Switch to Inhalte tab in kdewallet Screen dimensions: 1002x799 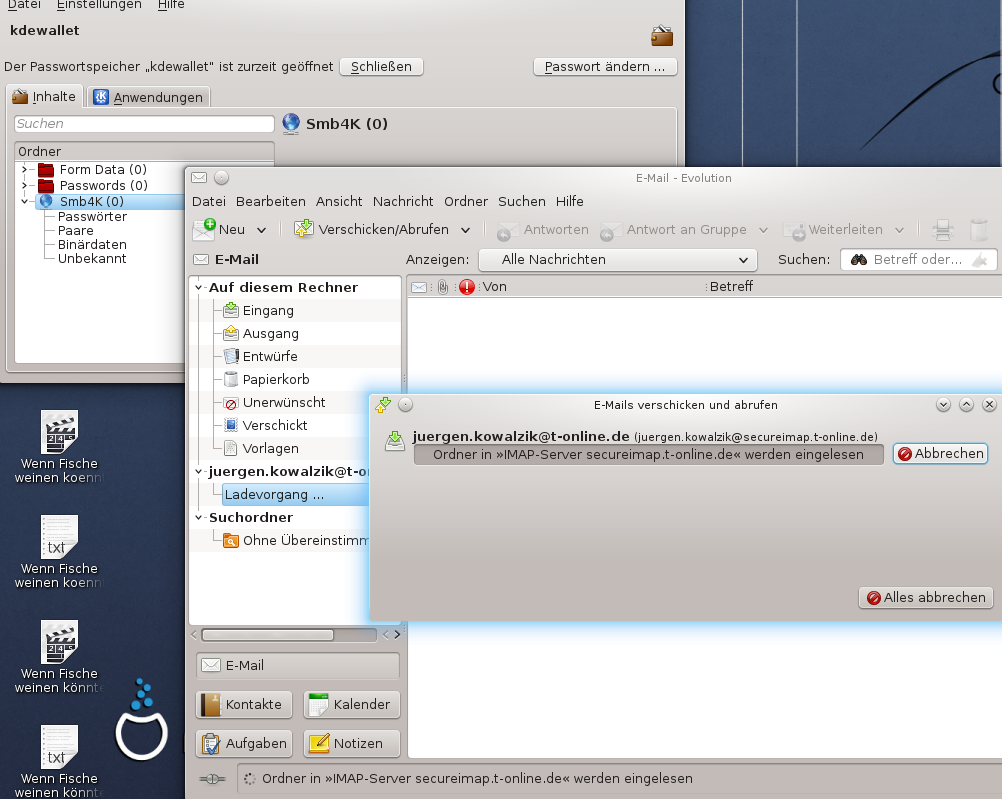tap(44, 97)
